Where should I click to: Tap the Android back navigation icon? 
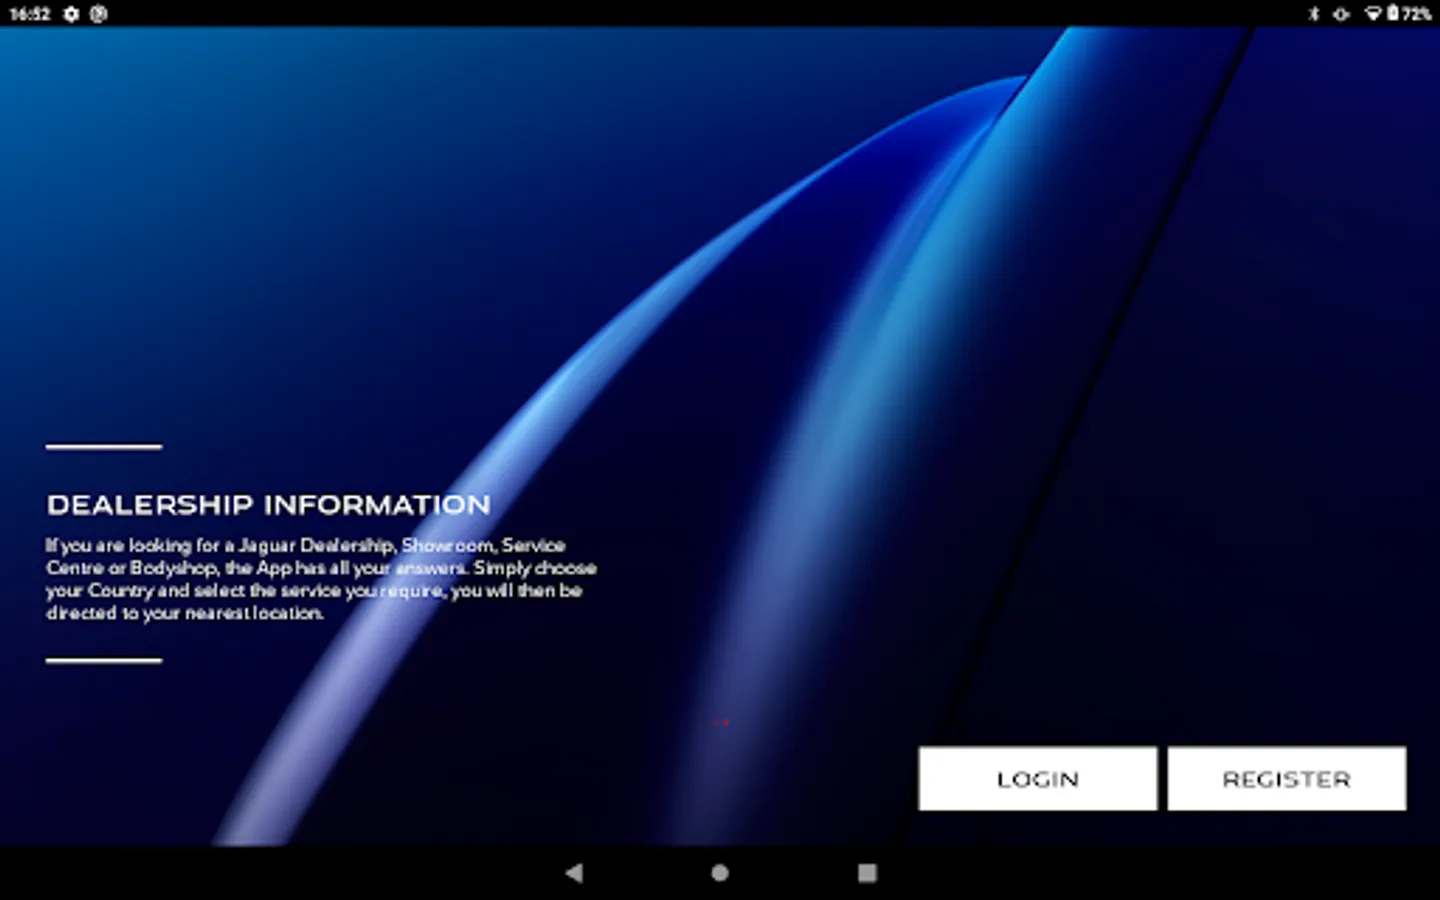(574, 873)
